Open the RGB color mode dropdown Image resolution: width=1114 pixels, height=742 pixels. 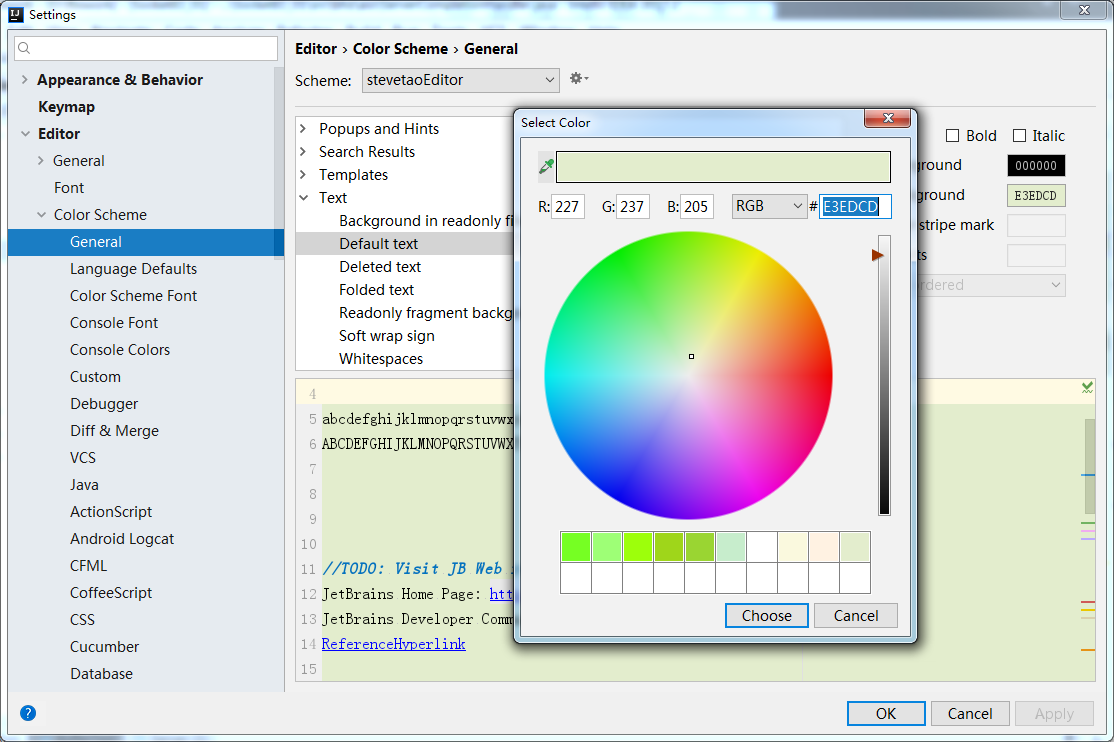769,206
